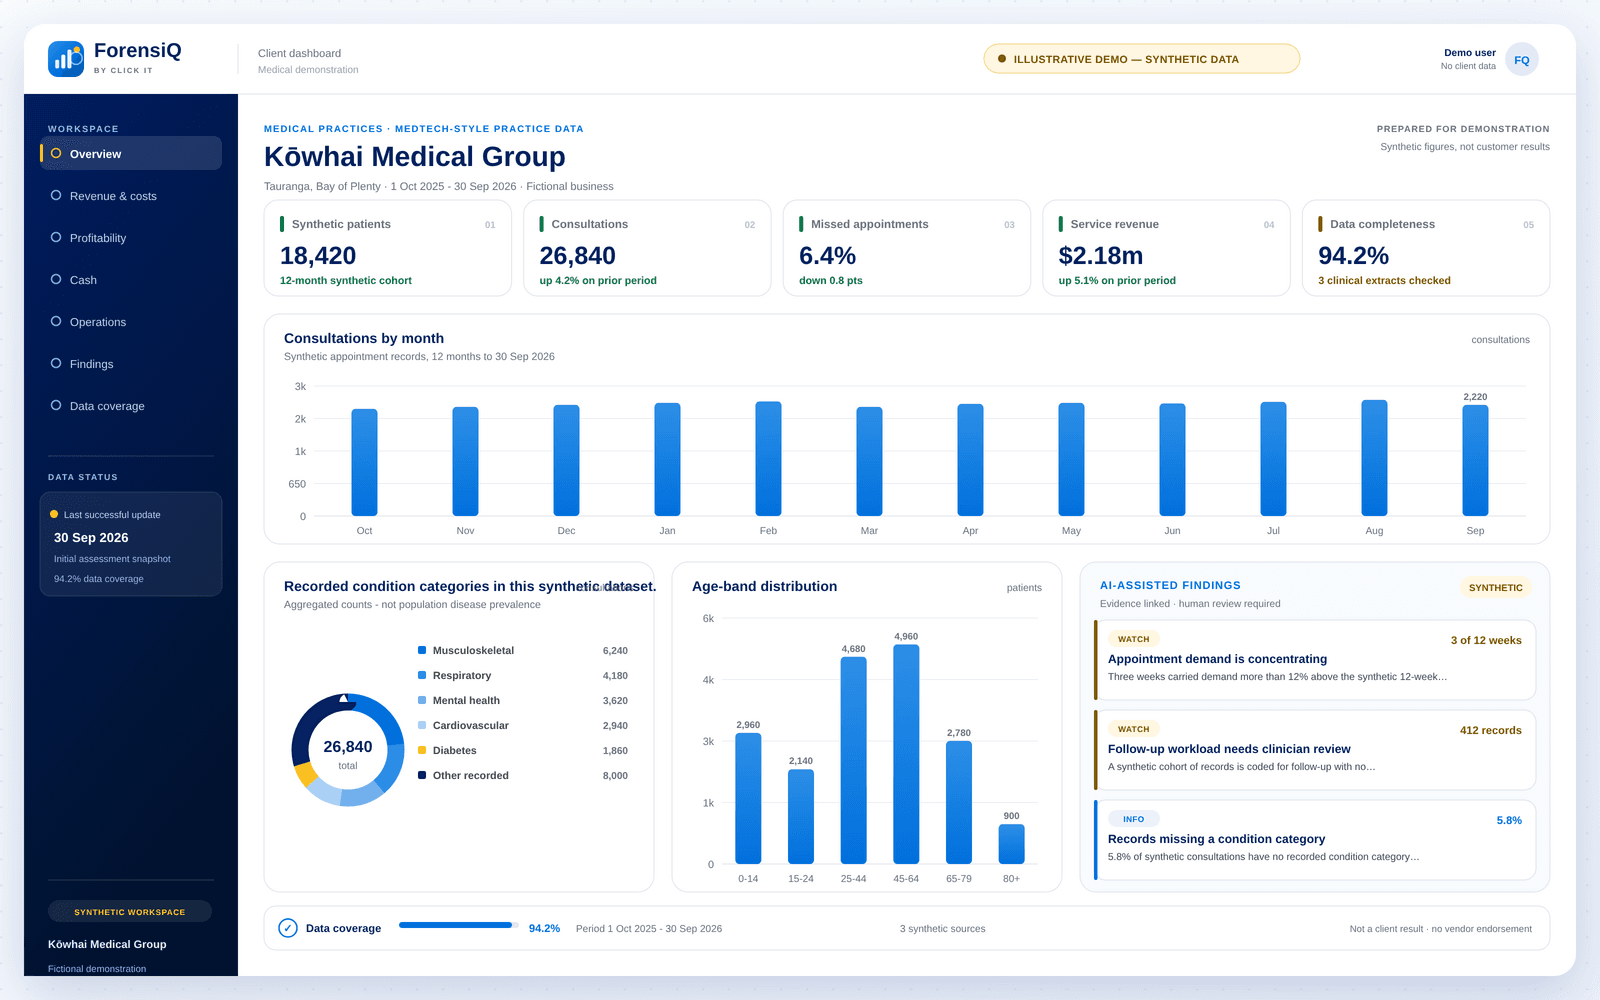Select Cash in the sidebar
The width and height of the screenshot is (1600, 1000).
131,279
